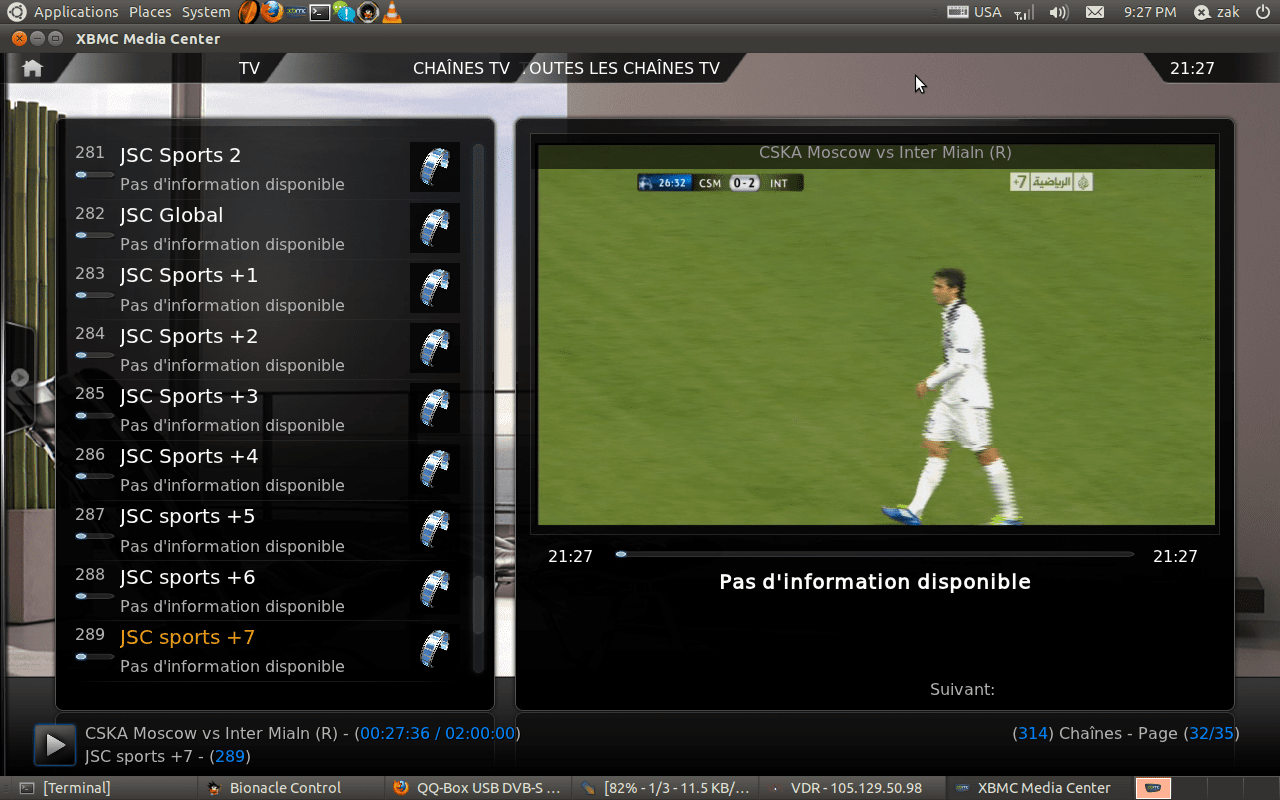This screenshot has height=800, width=1280.
Task: Select channel 286 JSC Sports +4
Action: pos(267,469)
